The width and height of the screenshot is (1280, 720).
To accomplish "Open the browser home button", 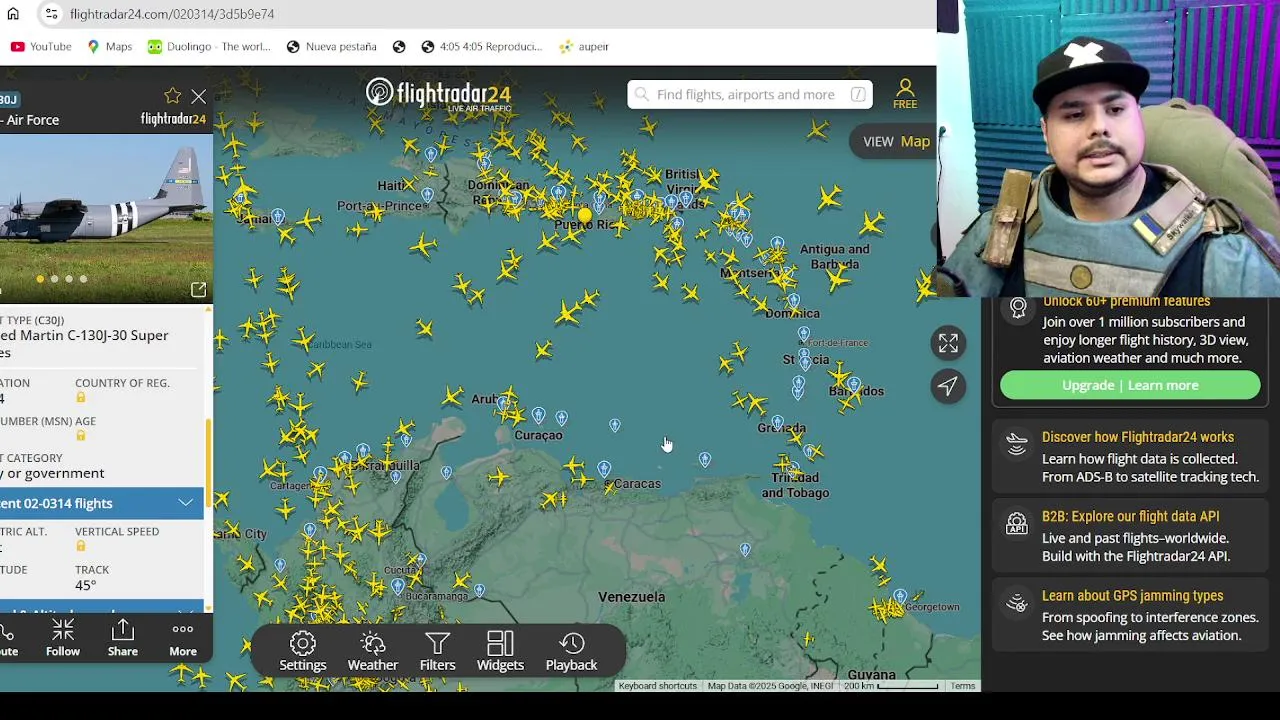I will coord(13,14).
